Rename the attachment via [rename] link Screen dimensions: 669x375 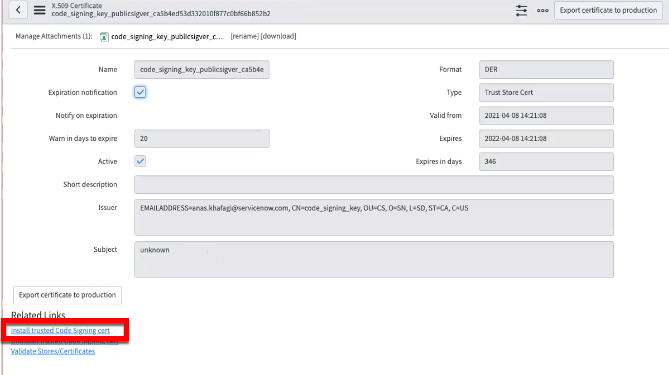coord(244,36)
